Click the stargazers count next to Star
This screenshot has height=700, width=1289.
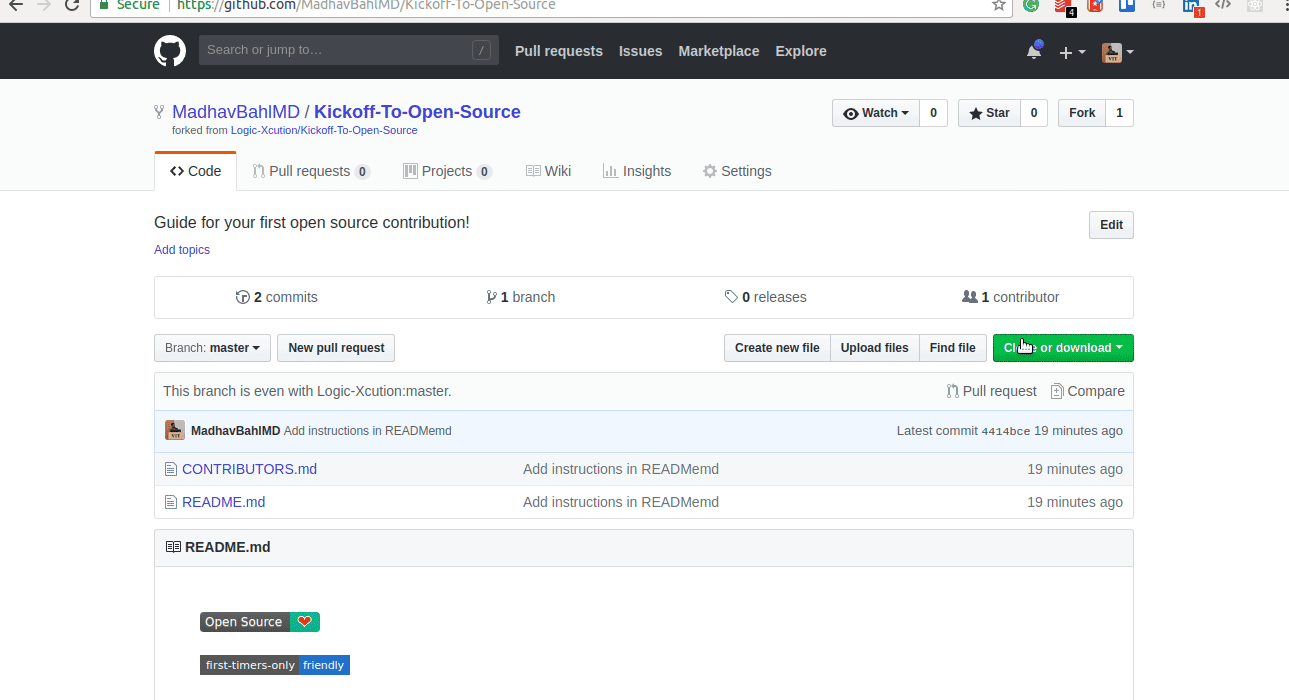tap(1034, 113)
